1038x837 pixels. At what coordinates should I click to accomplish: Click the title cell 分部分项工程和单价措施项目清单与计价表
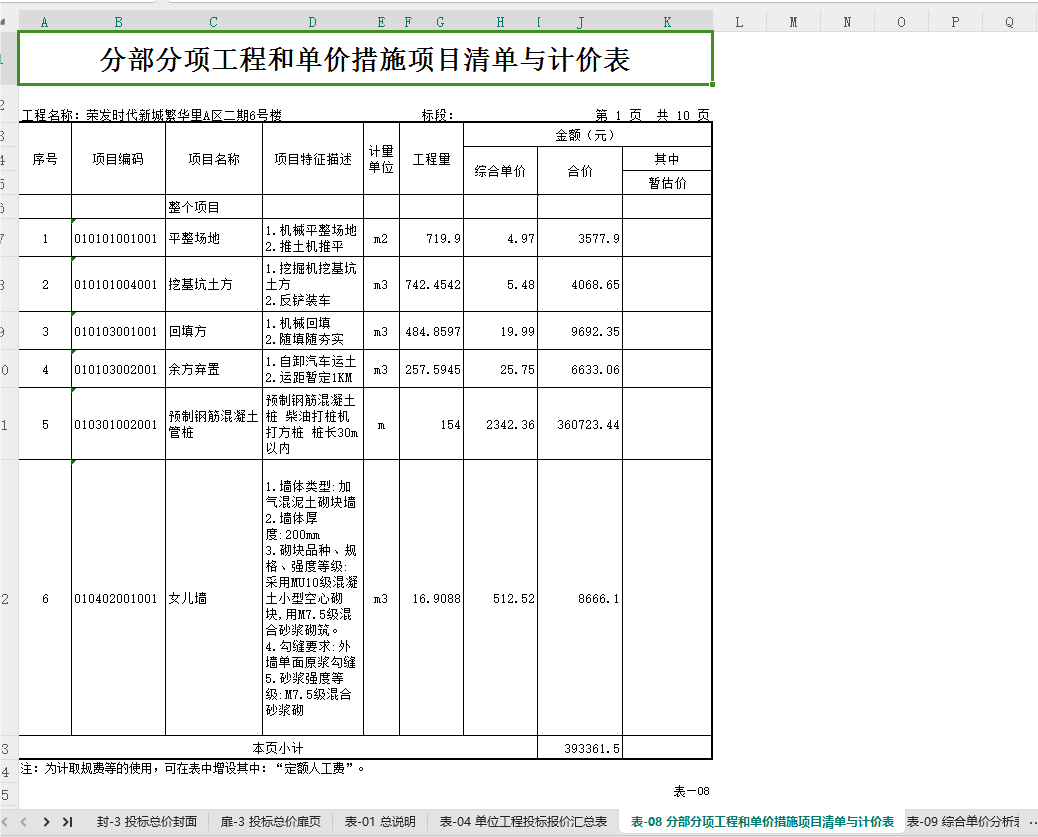365,59
